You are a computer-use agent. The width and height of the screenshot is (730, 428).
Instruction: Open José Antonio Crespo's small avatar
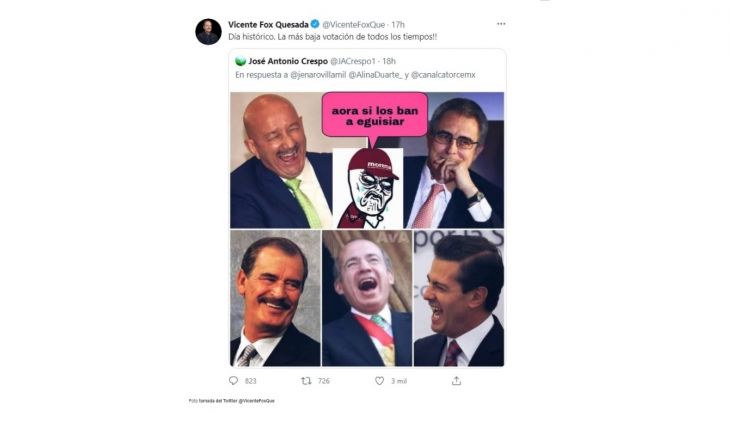(240, 60)
